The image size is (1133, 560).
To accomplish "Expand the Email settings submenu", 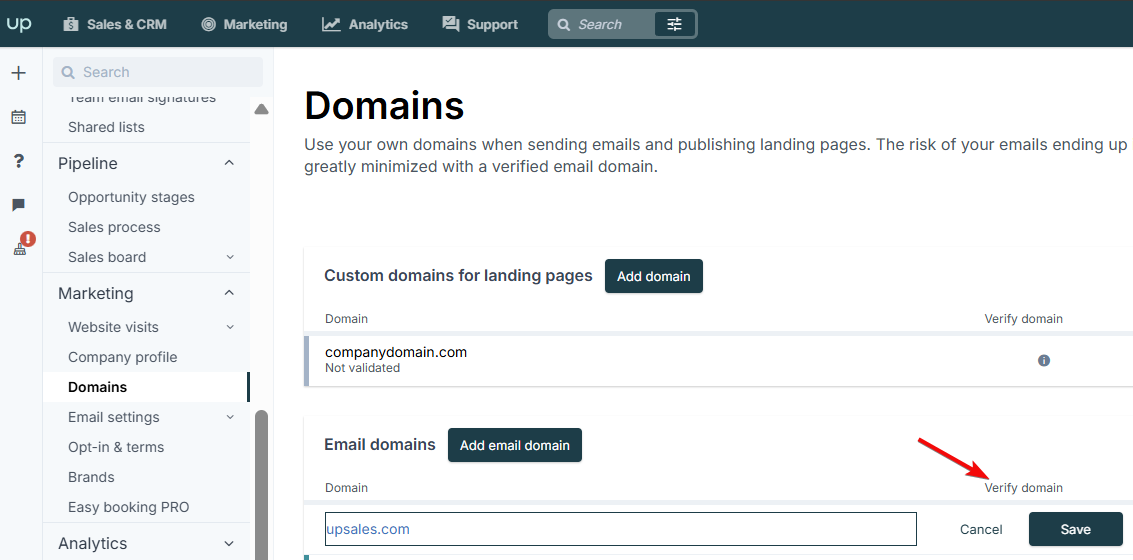I will click(230, 417).
